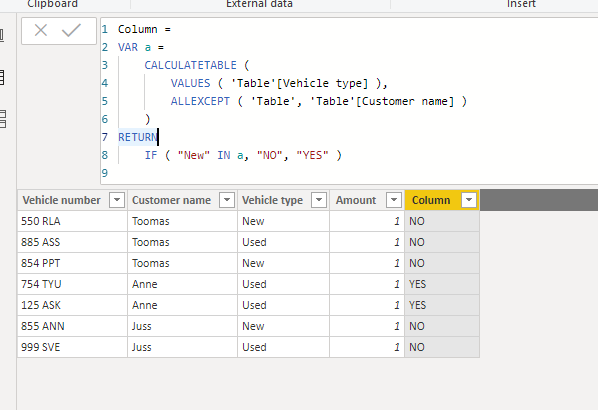Click the cell 999 SVE
This screenshot has height=410, width=598.
tap(72, 347)
